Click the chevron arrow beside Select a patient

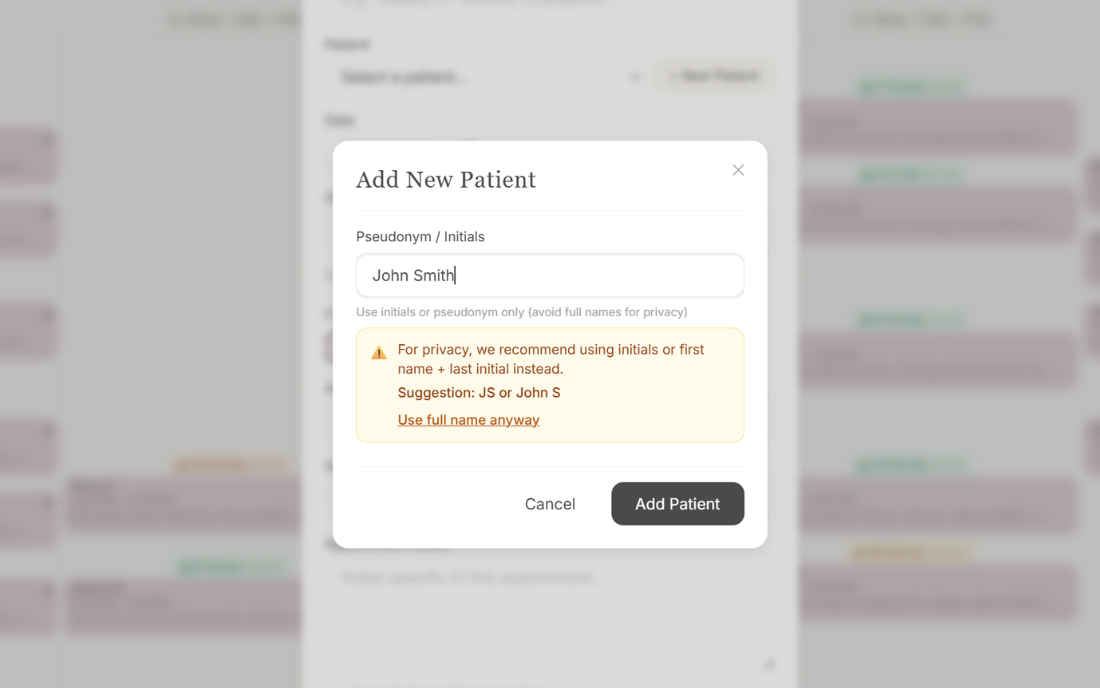click(636, 76)
